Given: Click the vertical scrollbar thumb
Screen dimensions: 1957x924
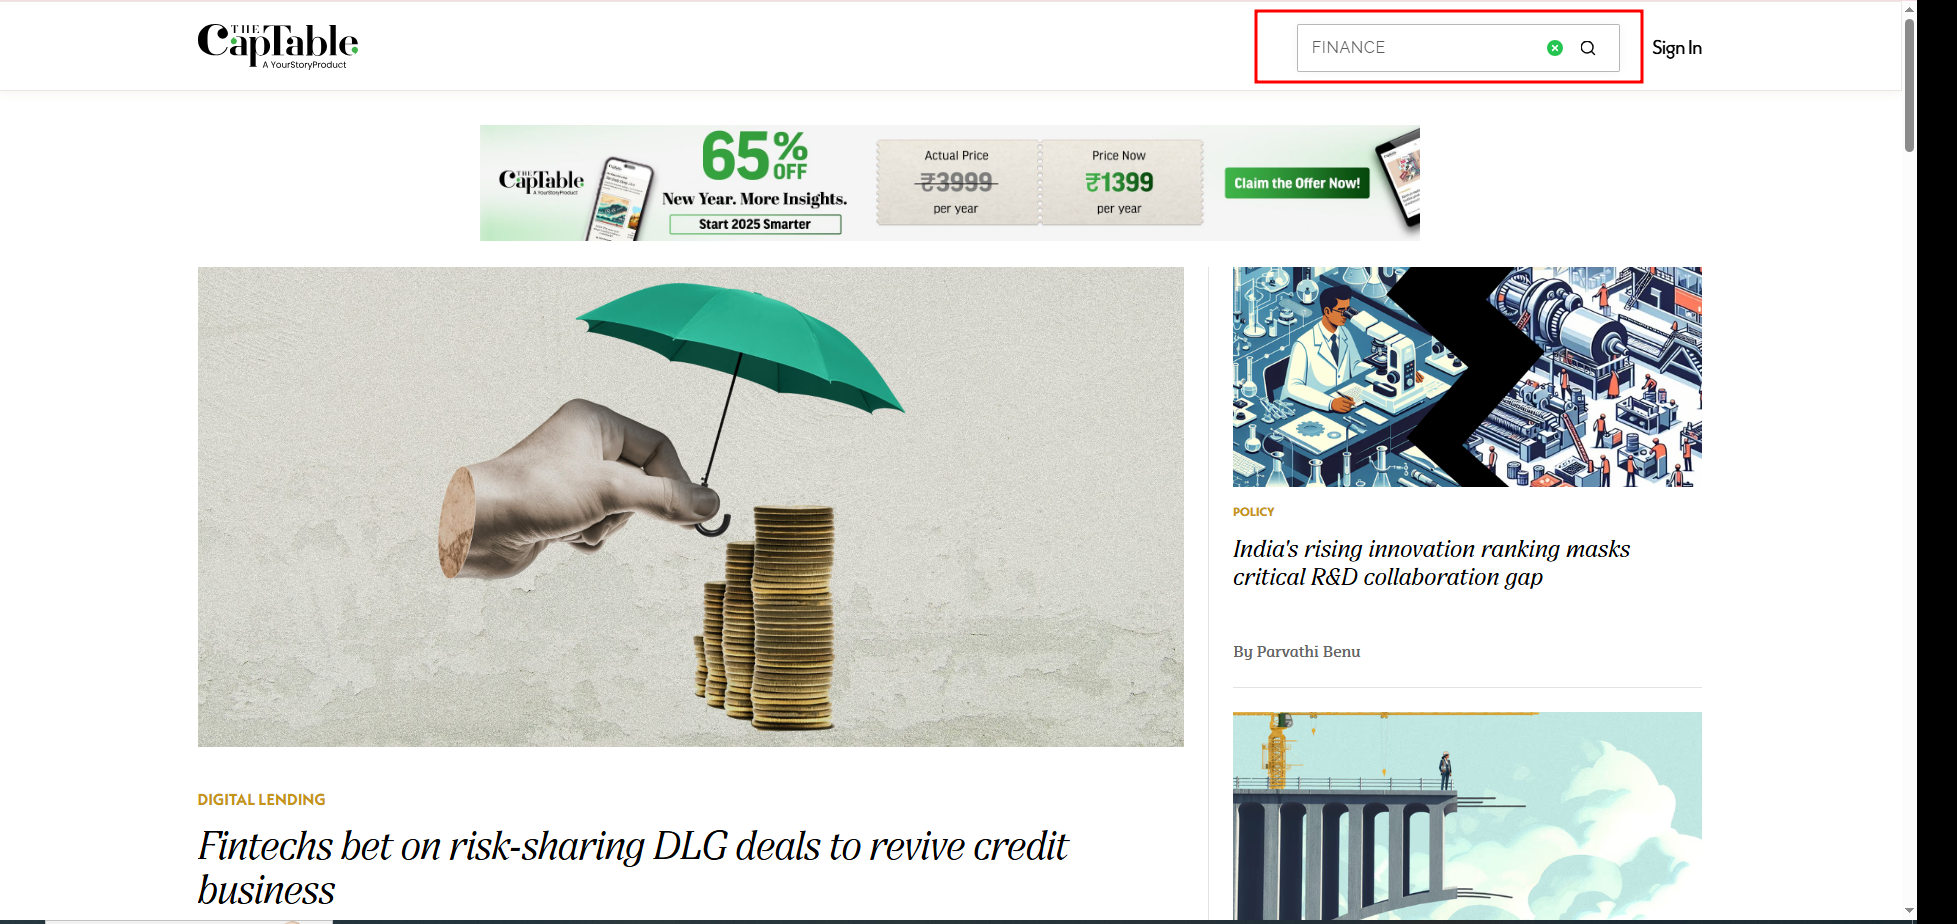Looking at the screenshot, I should click(1909, 85).
